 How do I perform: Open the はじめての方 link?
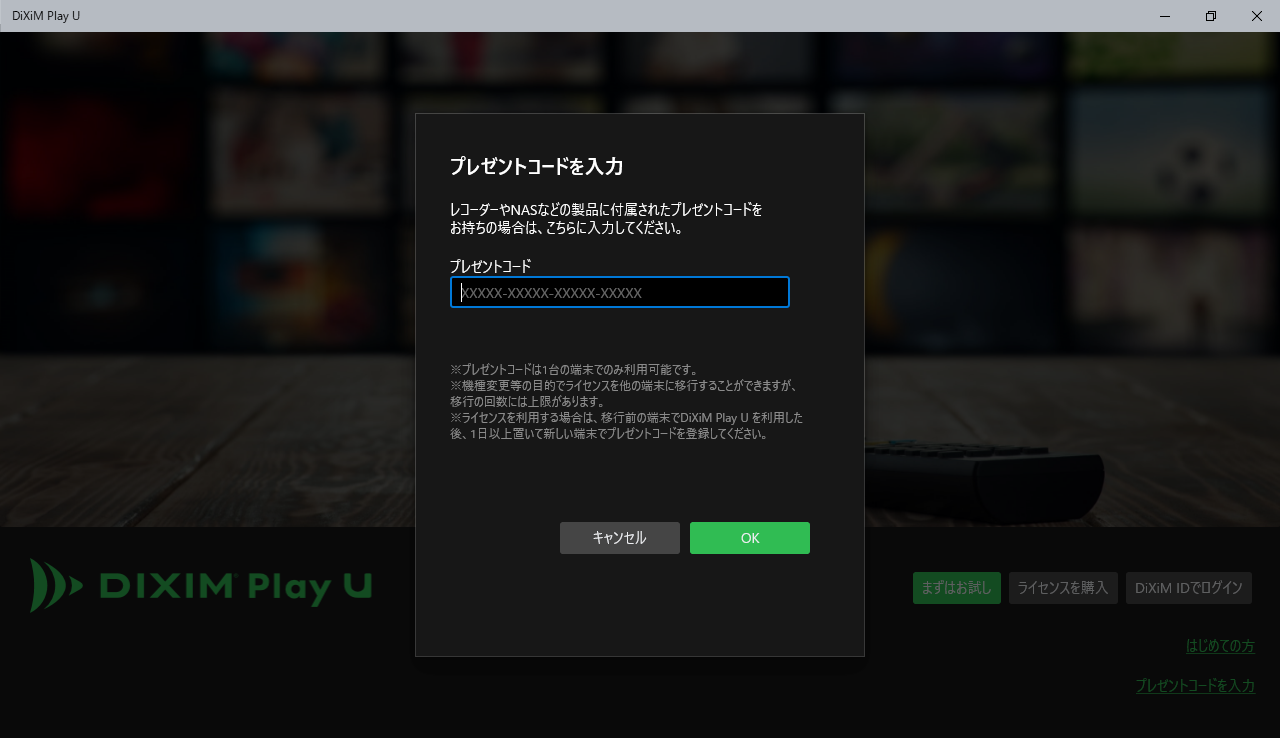(1220, 646)
